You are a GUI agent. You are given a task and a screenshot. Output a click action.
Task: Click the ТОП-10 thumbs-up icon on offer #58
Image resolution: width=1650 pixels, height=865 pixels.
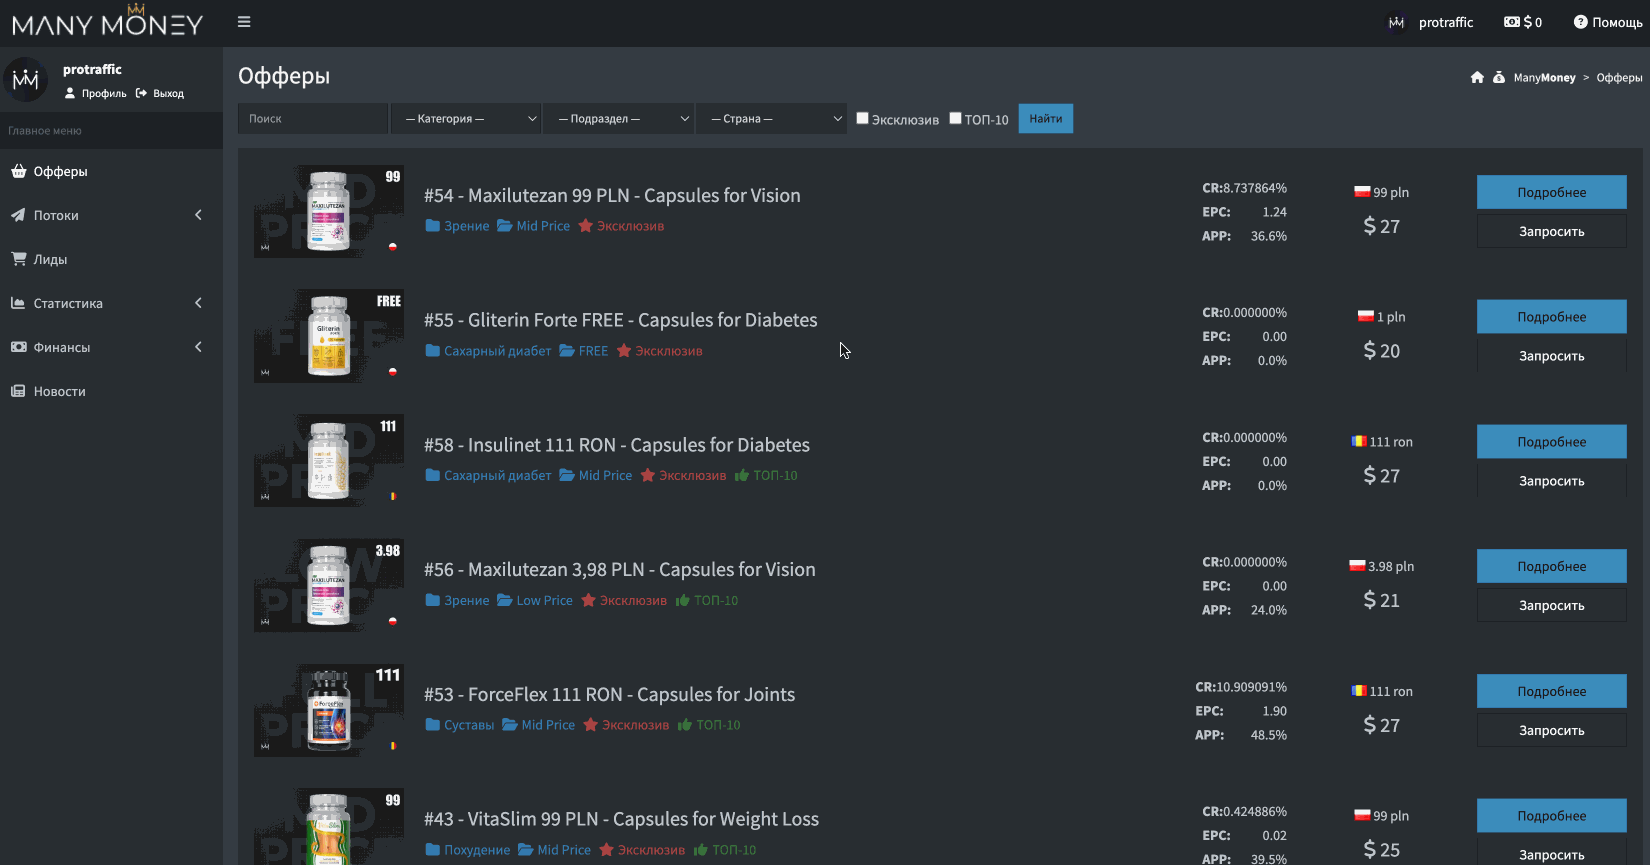(742, 475)
